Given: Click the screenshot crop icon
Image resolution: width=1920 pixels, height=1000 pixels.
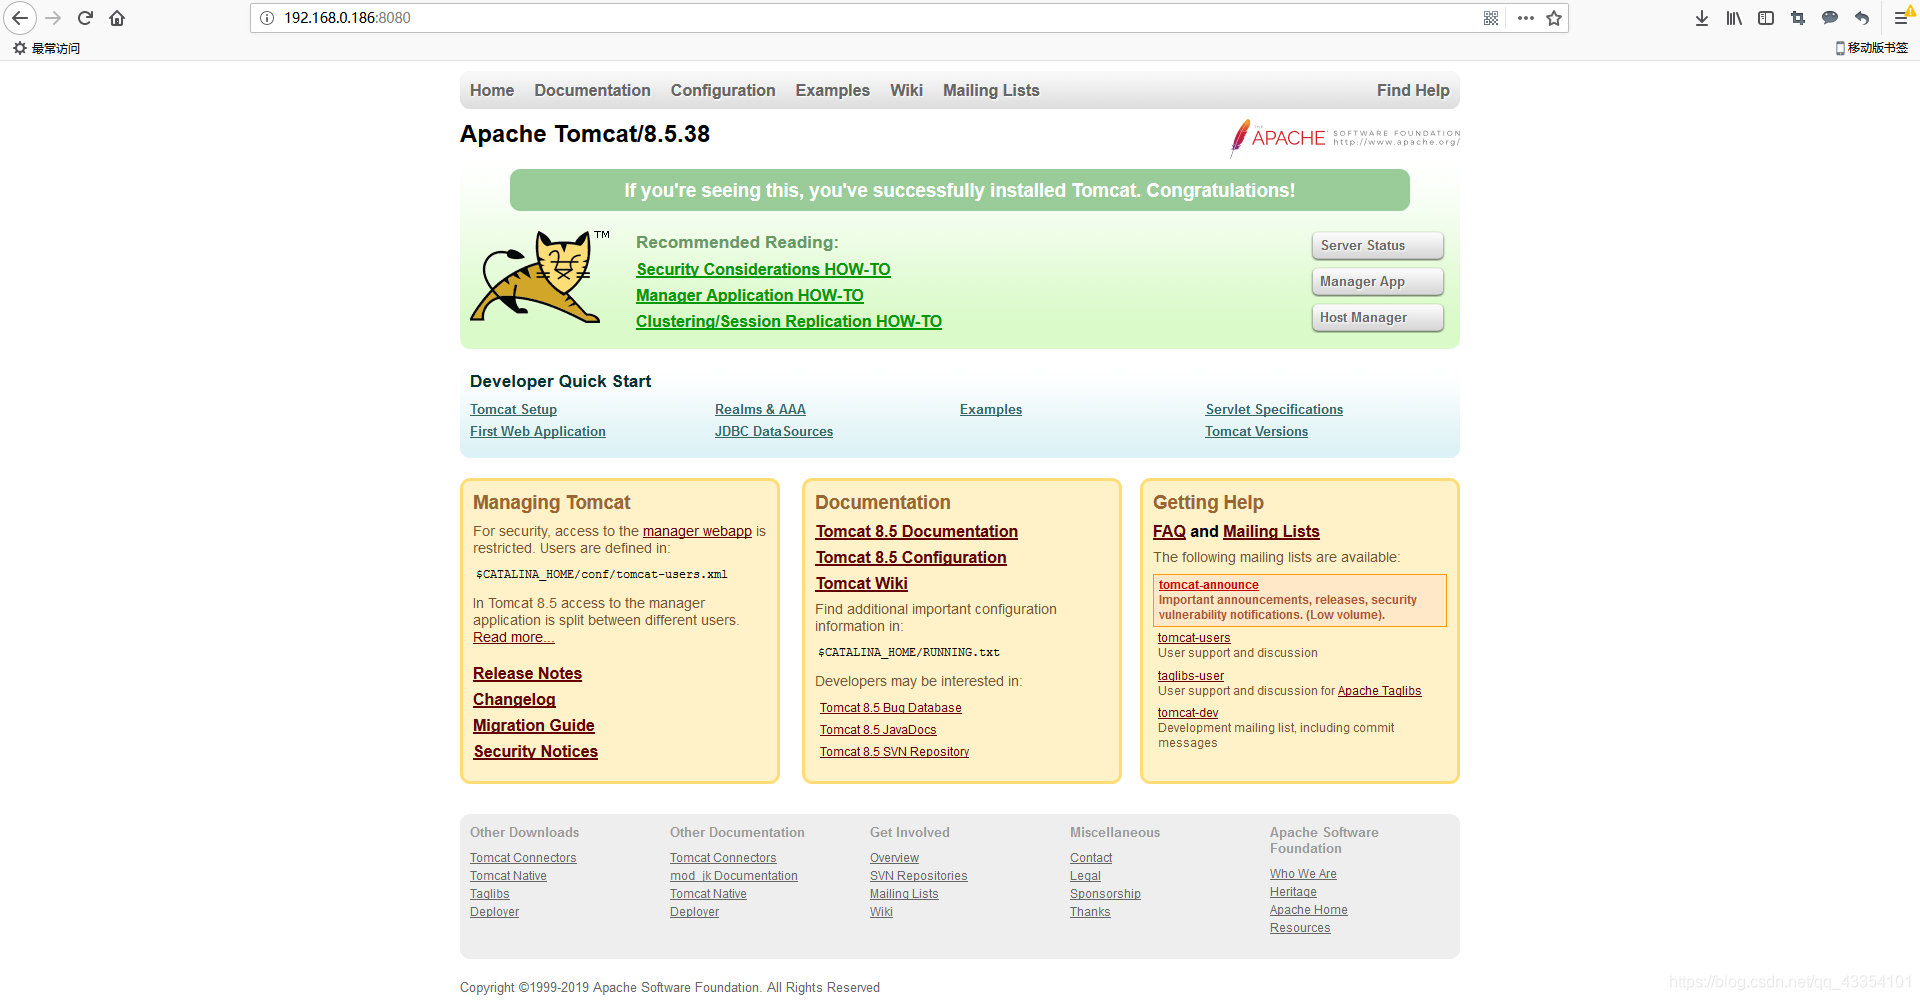Looking at the screenshot, I should 1798,18.
